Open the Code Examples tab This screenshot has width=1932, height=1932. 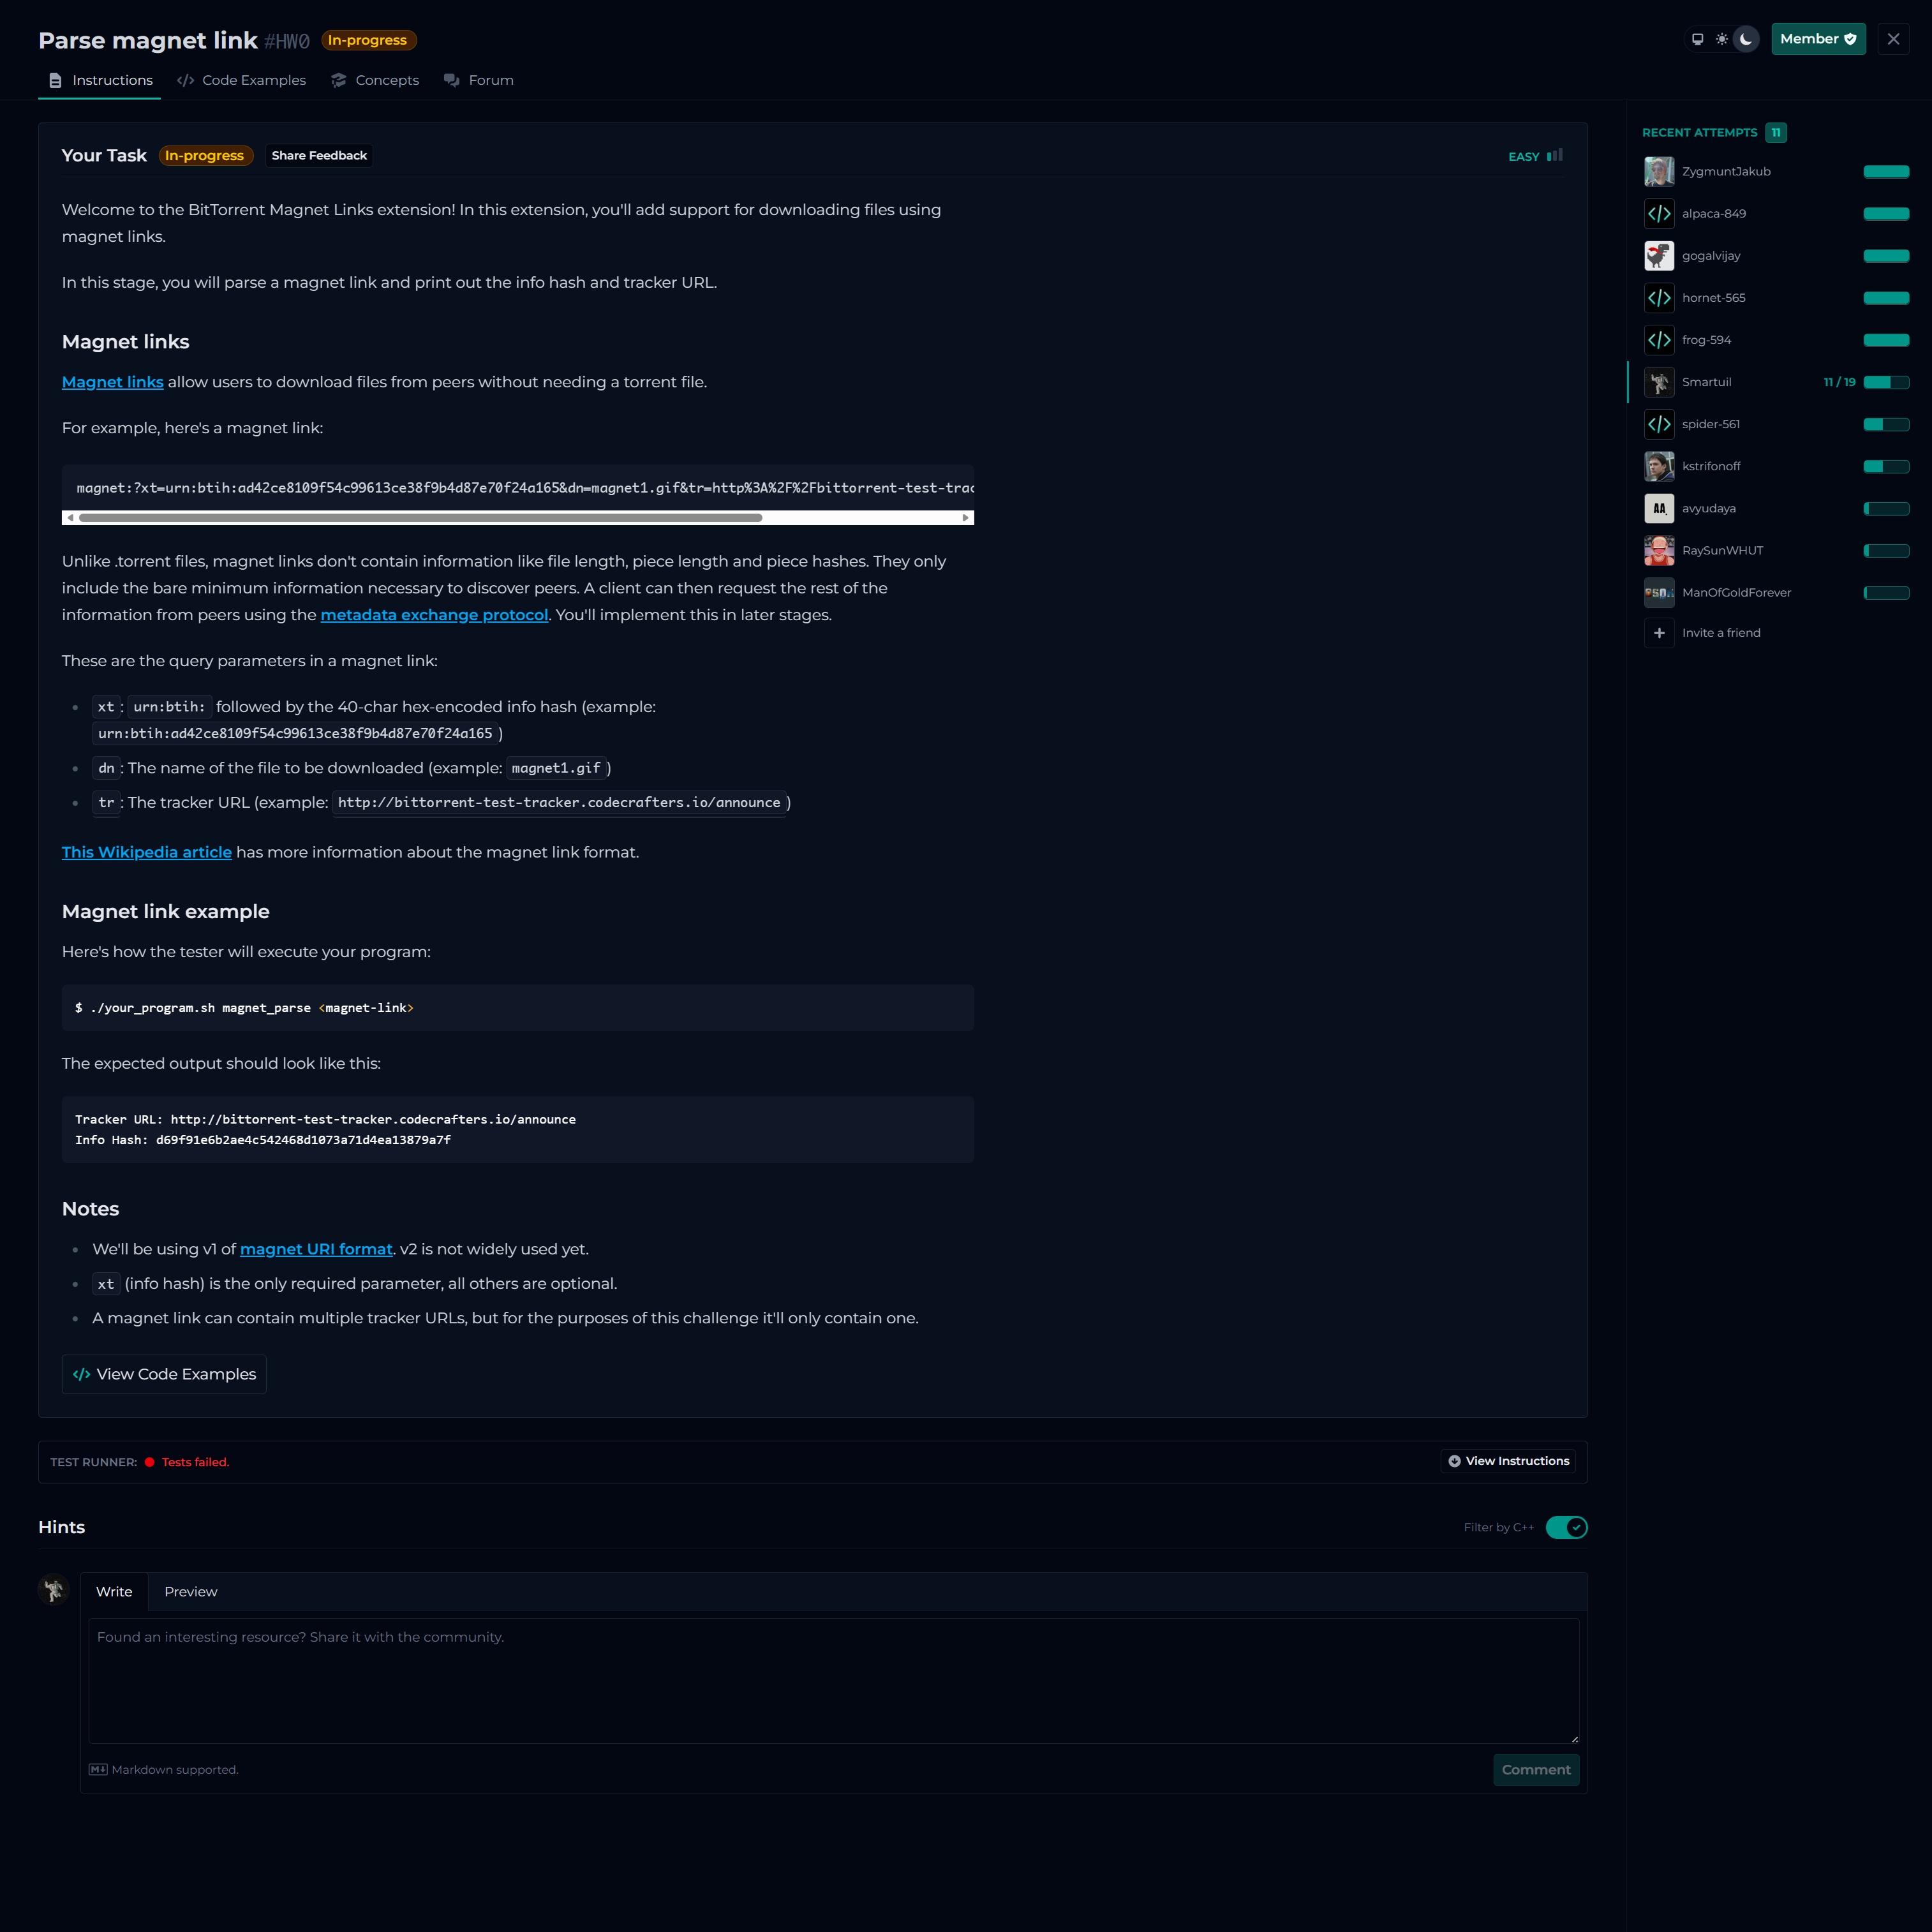click(241, 80)
